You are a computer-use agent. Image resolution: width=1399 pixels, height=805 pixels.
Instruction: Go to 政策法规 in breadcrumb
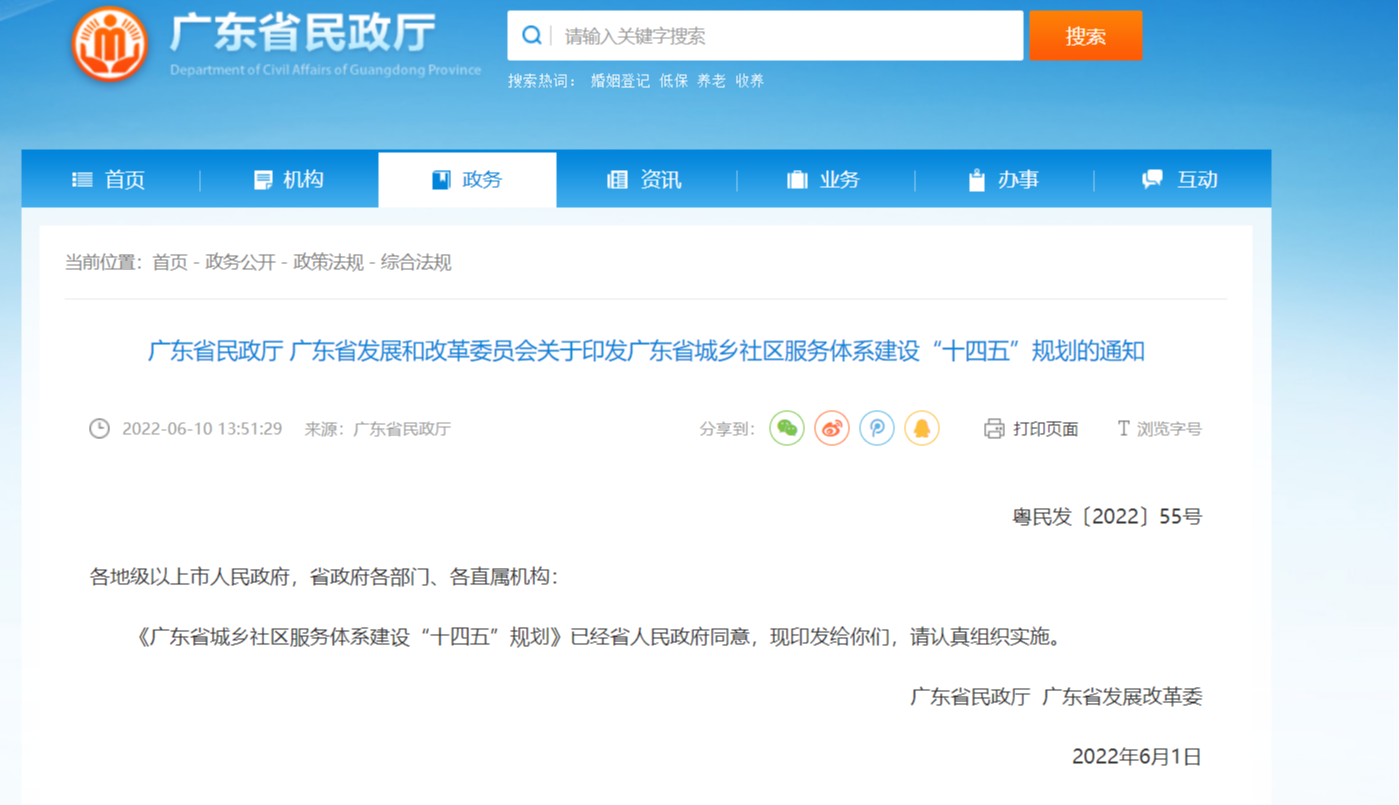point(328,262)
